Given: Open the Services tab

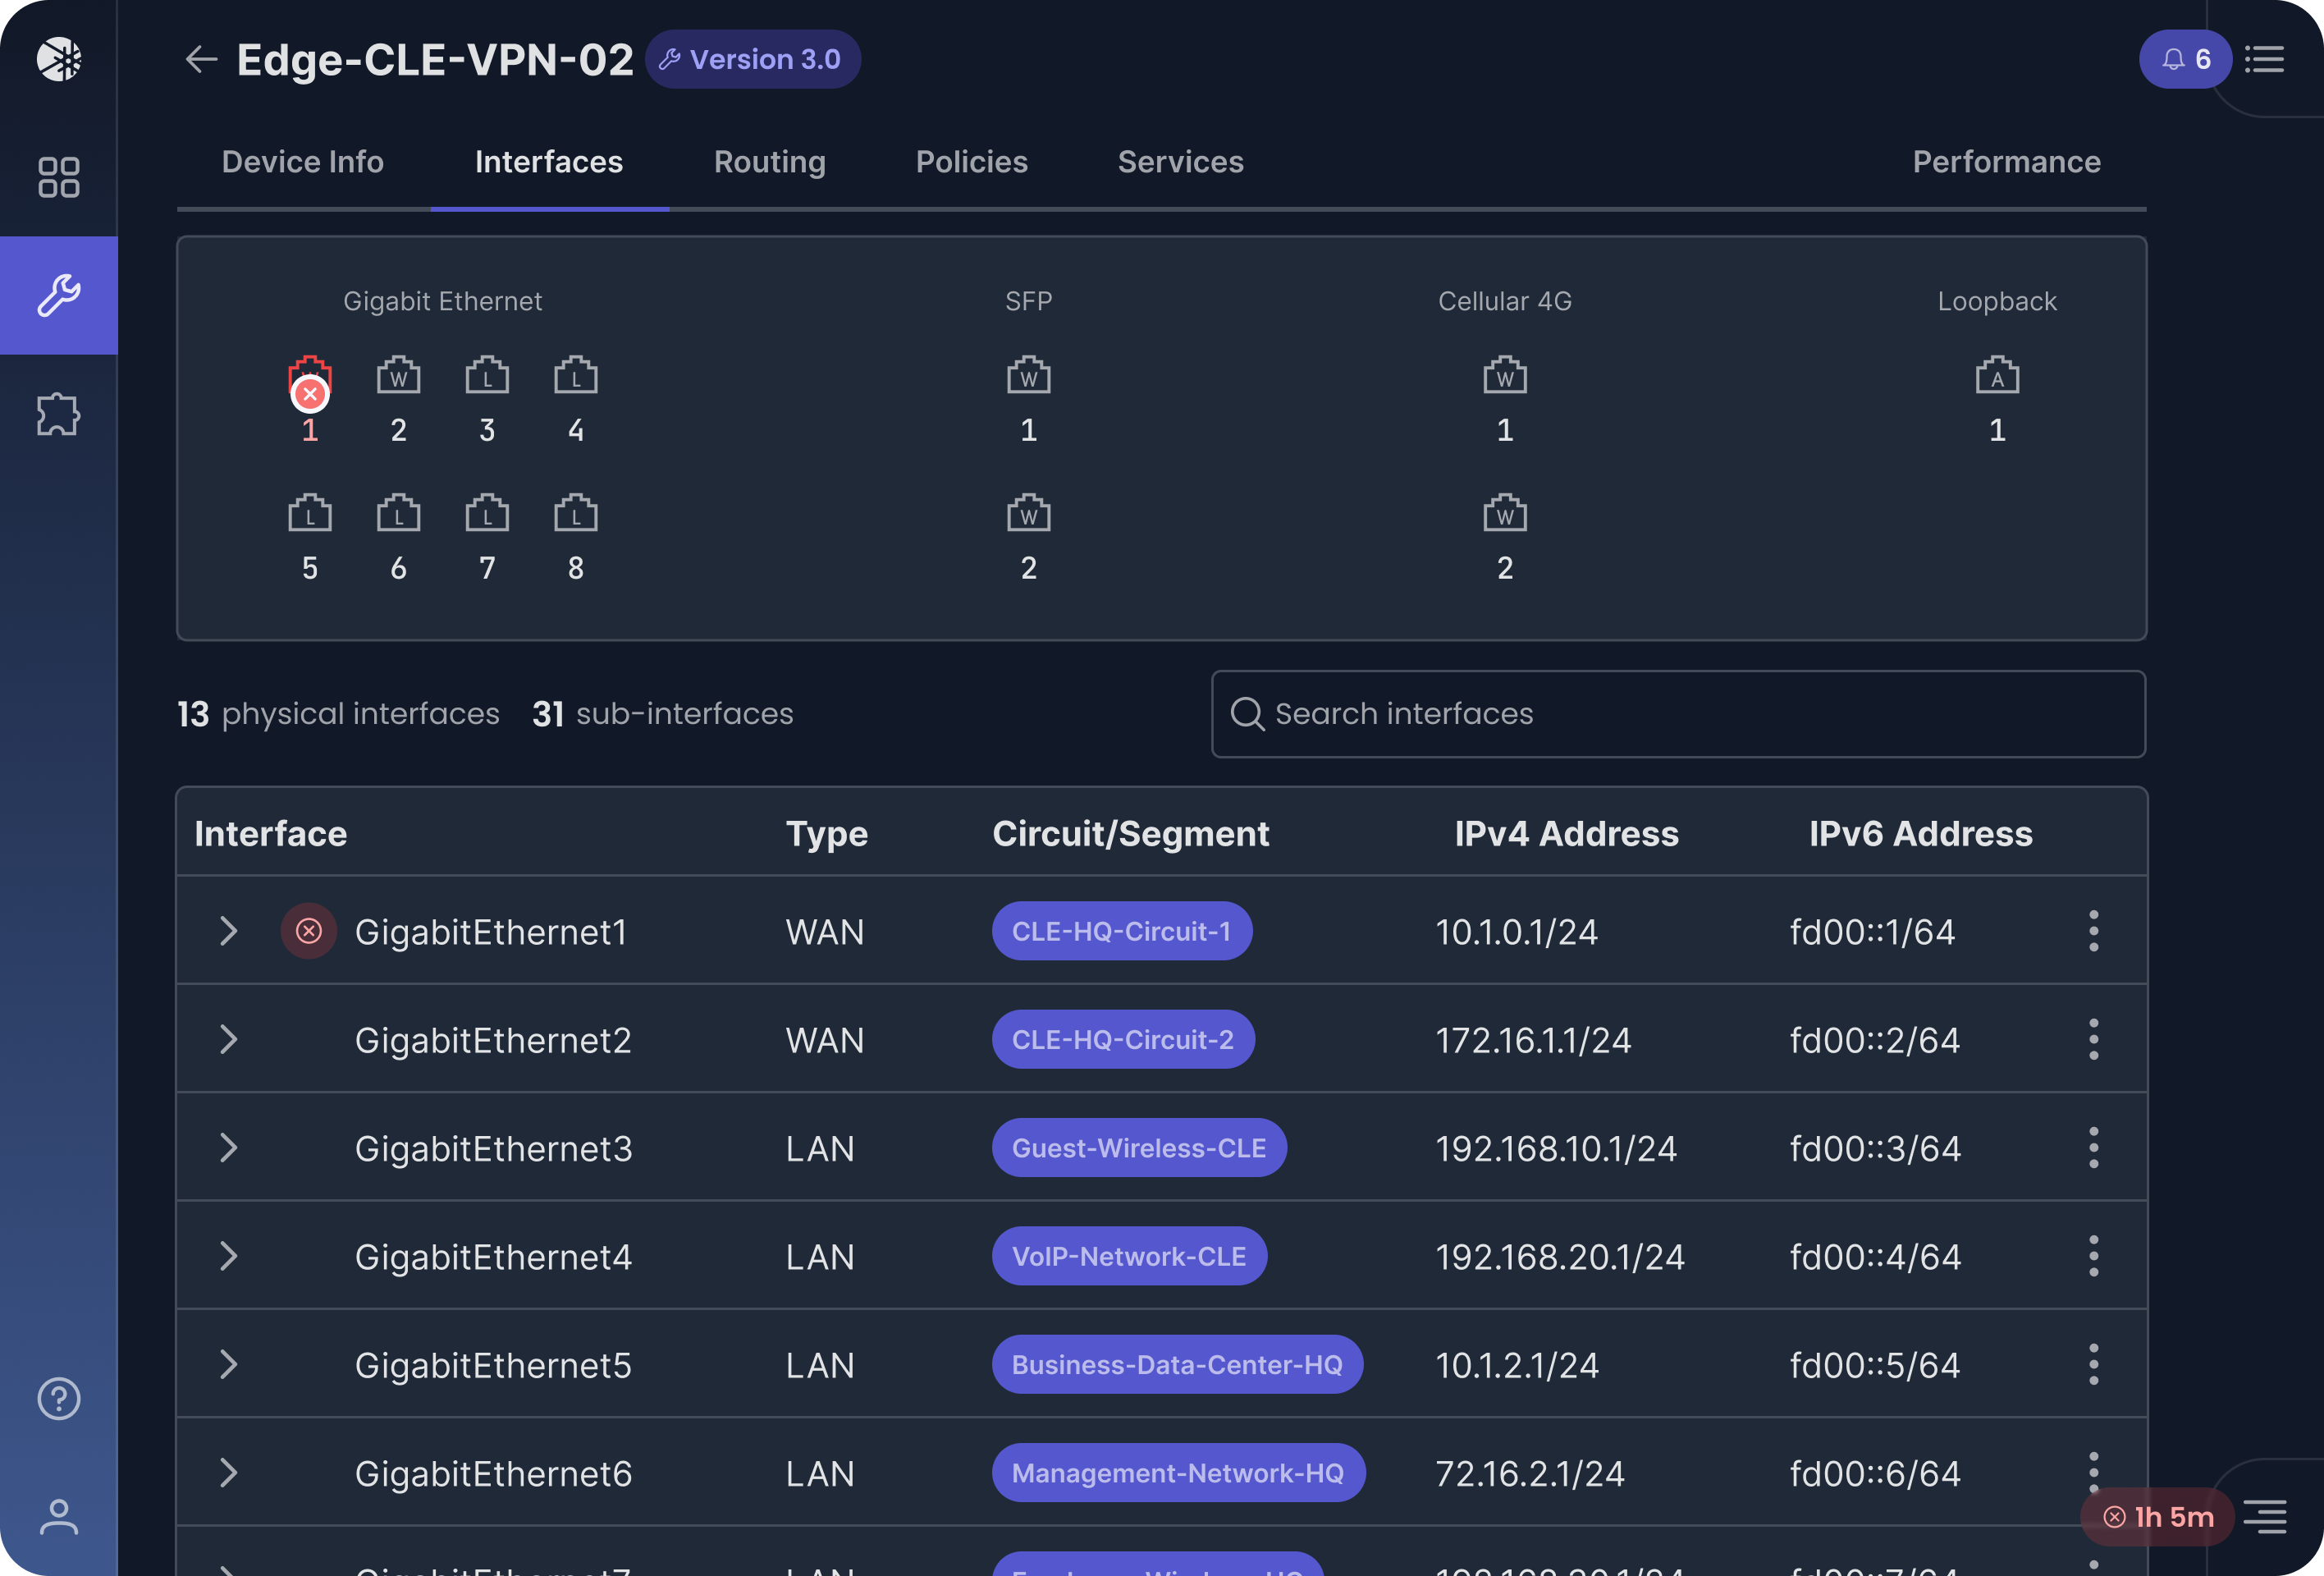Looking at the screenshot, I should pos(1181,162).
